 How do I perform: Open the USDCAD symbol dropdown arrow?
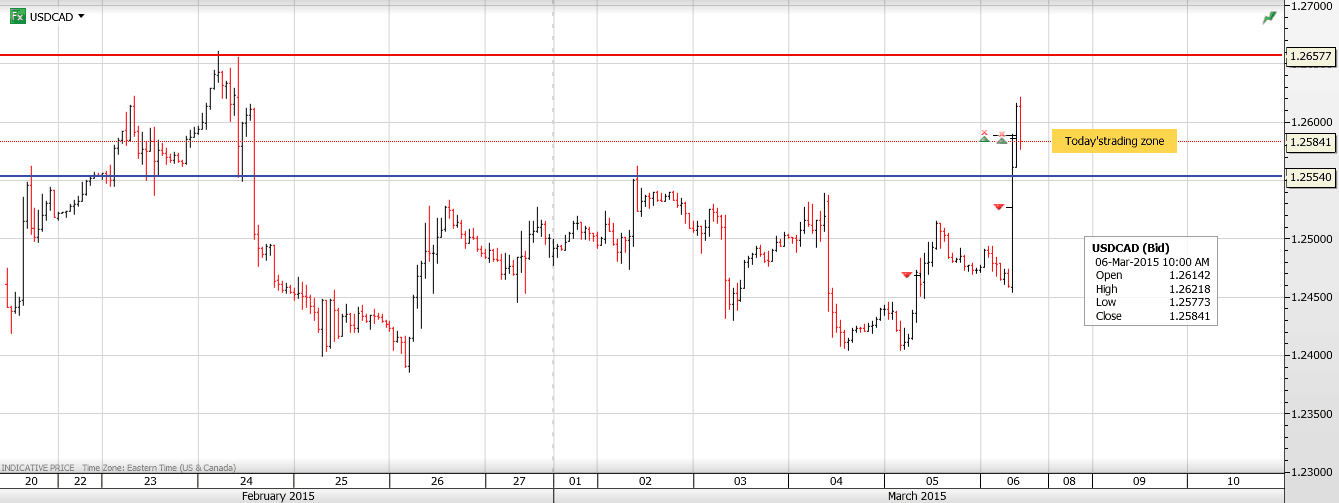(81, 16)
